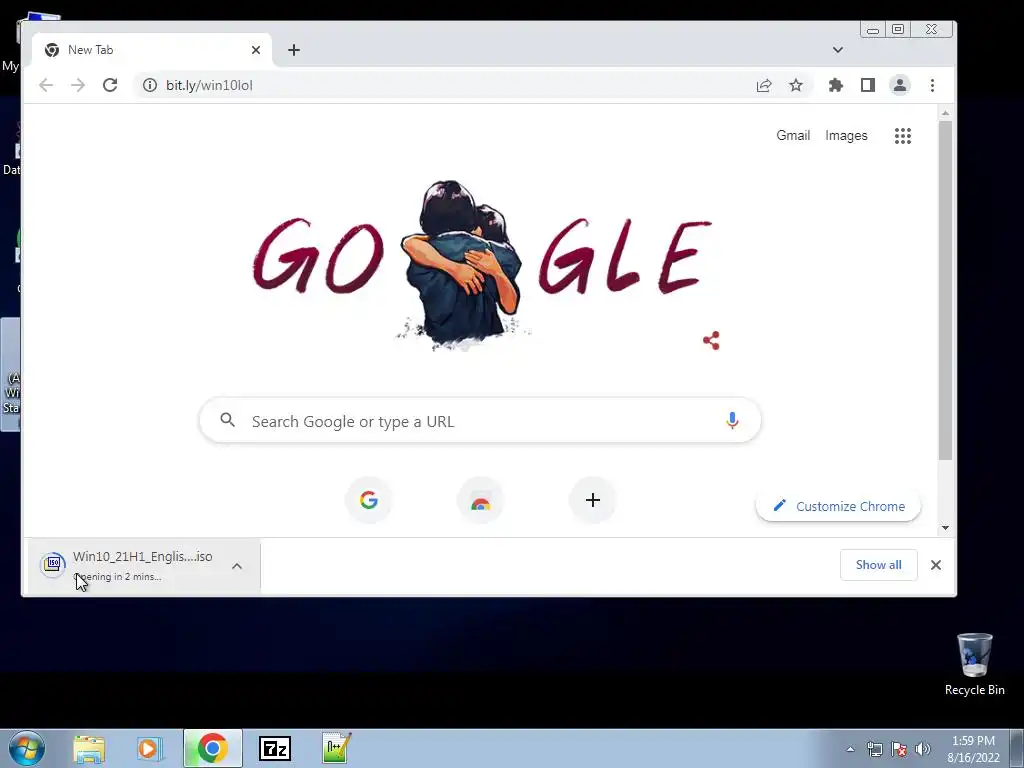Screen dimensions: 1024x768
Task: Toggle the Chrome side panel
Action: tap(867, 85)
